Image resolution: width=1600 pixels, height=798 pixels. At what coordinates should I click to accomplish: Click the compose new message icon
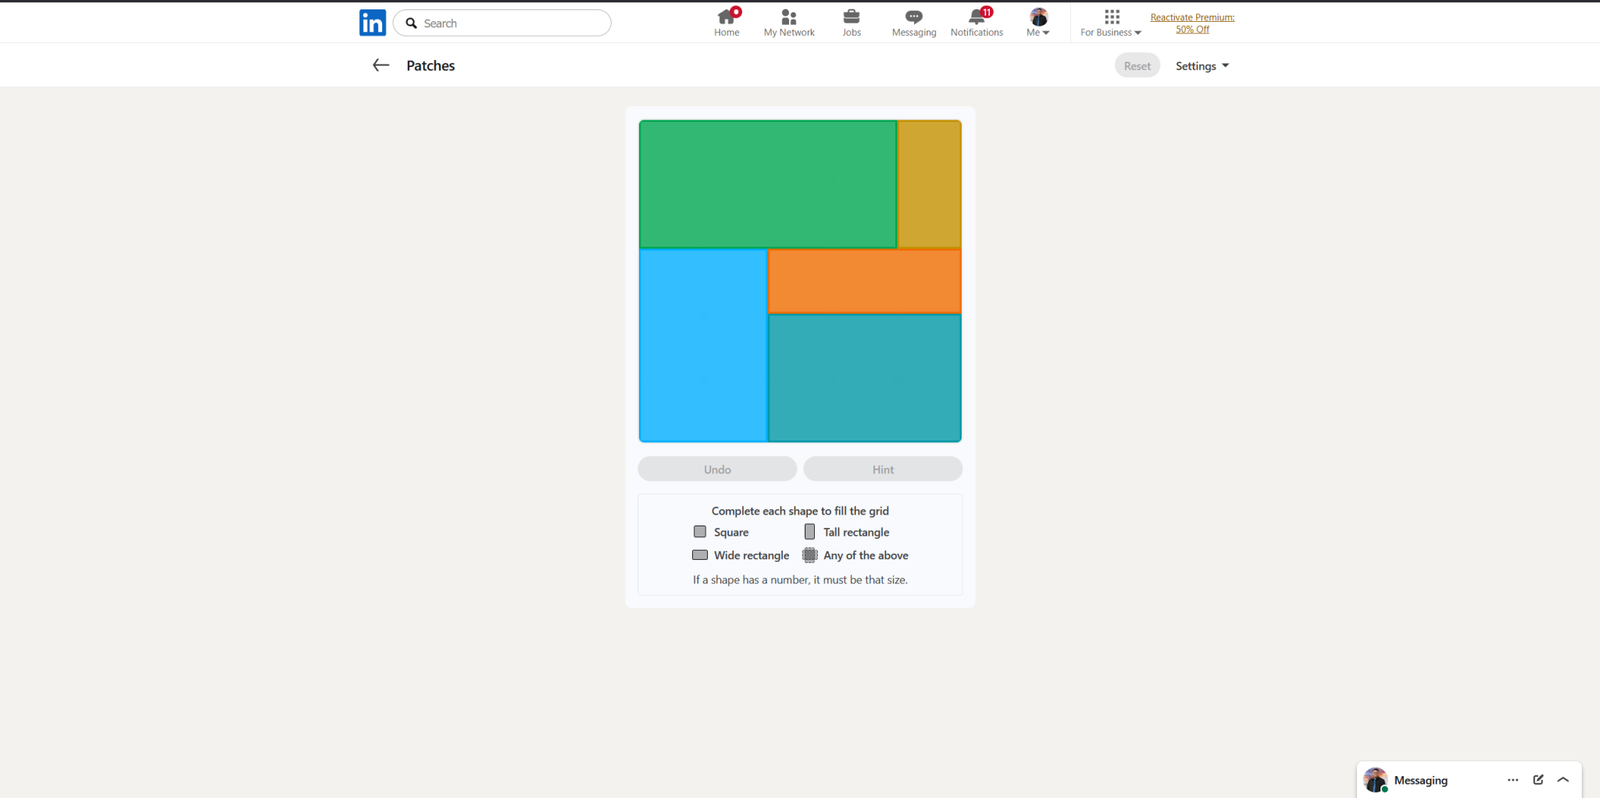point(1538,780)
